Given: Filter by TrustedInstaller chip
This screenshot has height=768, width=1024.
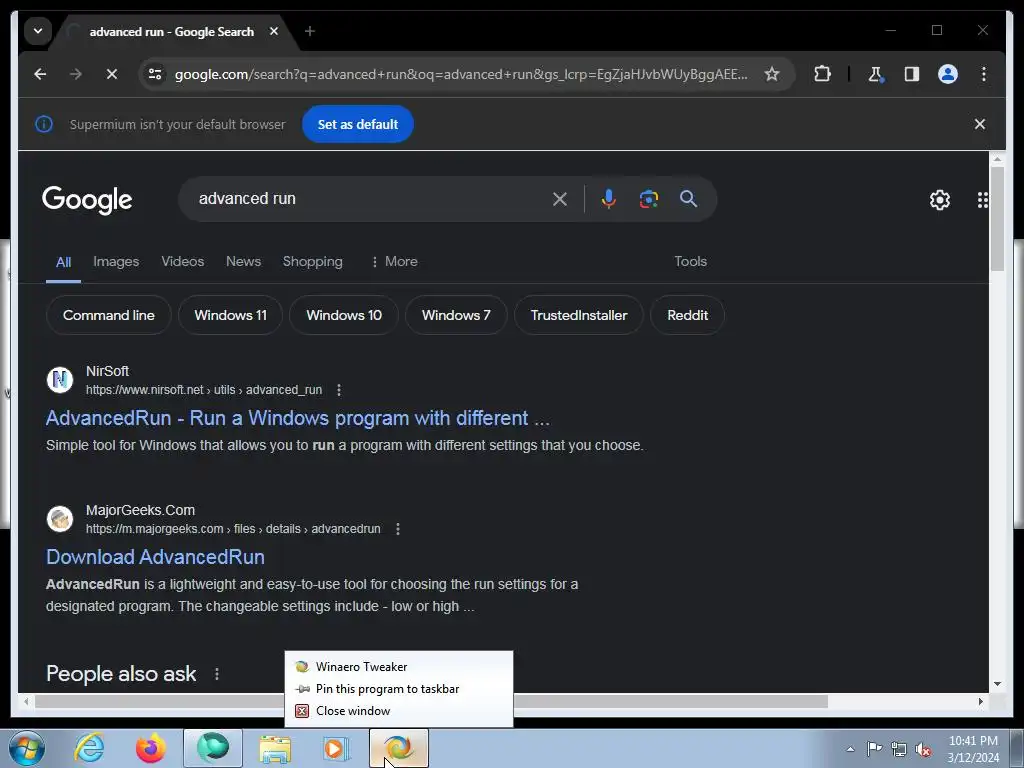Looking at the screenshot, I should (x=579, y=315).
